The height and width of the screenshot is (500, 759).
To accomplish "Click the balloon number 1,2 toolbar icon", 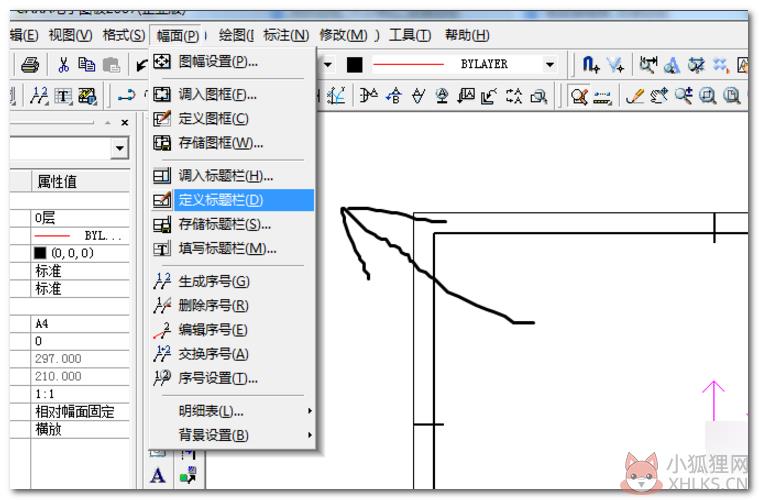I will [39, 96].
